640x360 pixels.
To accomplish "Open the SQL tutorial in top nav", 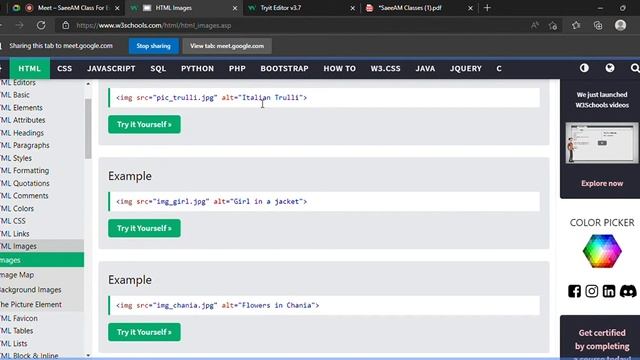I will pos(158,69).
